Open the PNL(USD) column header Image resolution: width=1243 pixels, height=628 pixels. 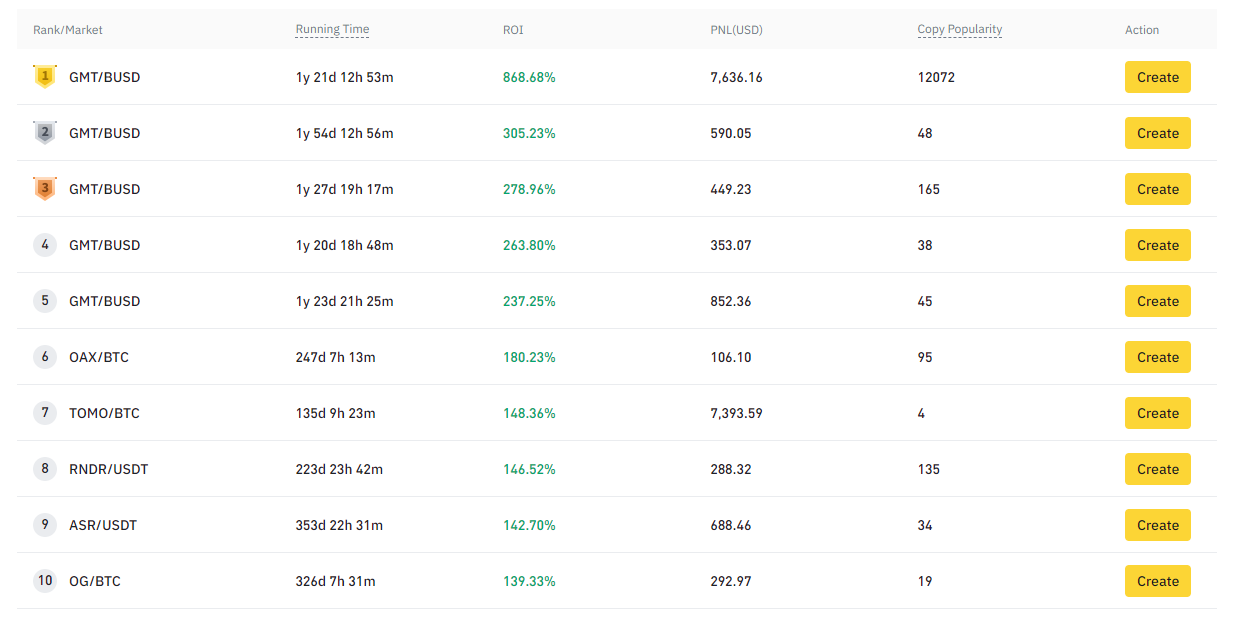pos(735,29)
